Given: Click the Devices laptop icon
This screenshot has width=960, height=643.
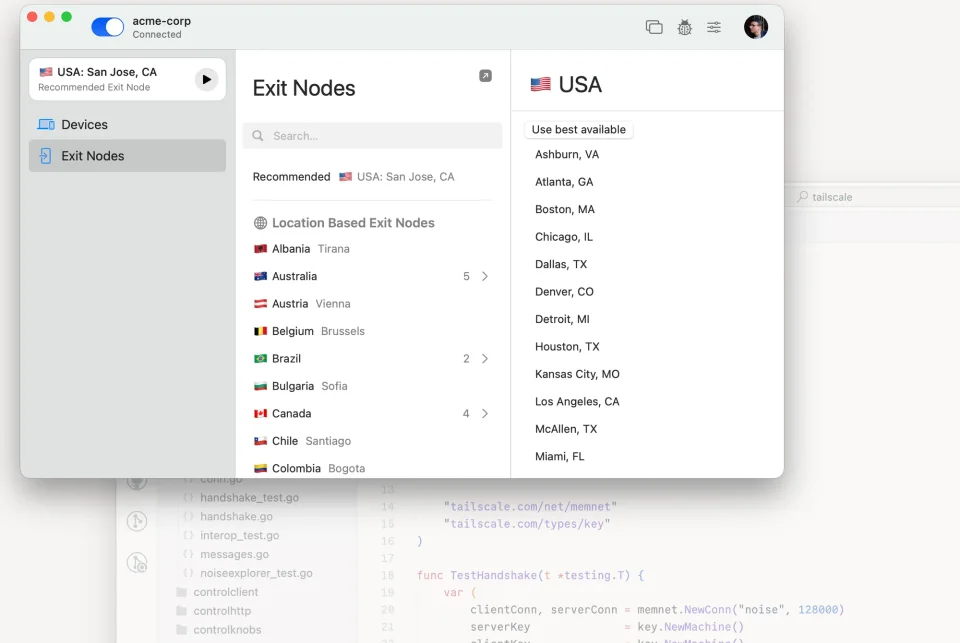Looking at the screenshot, I should pos(46,124).
